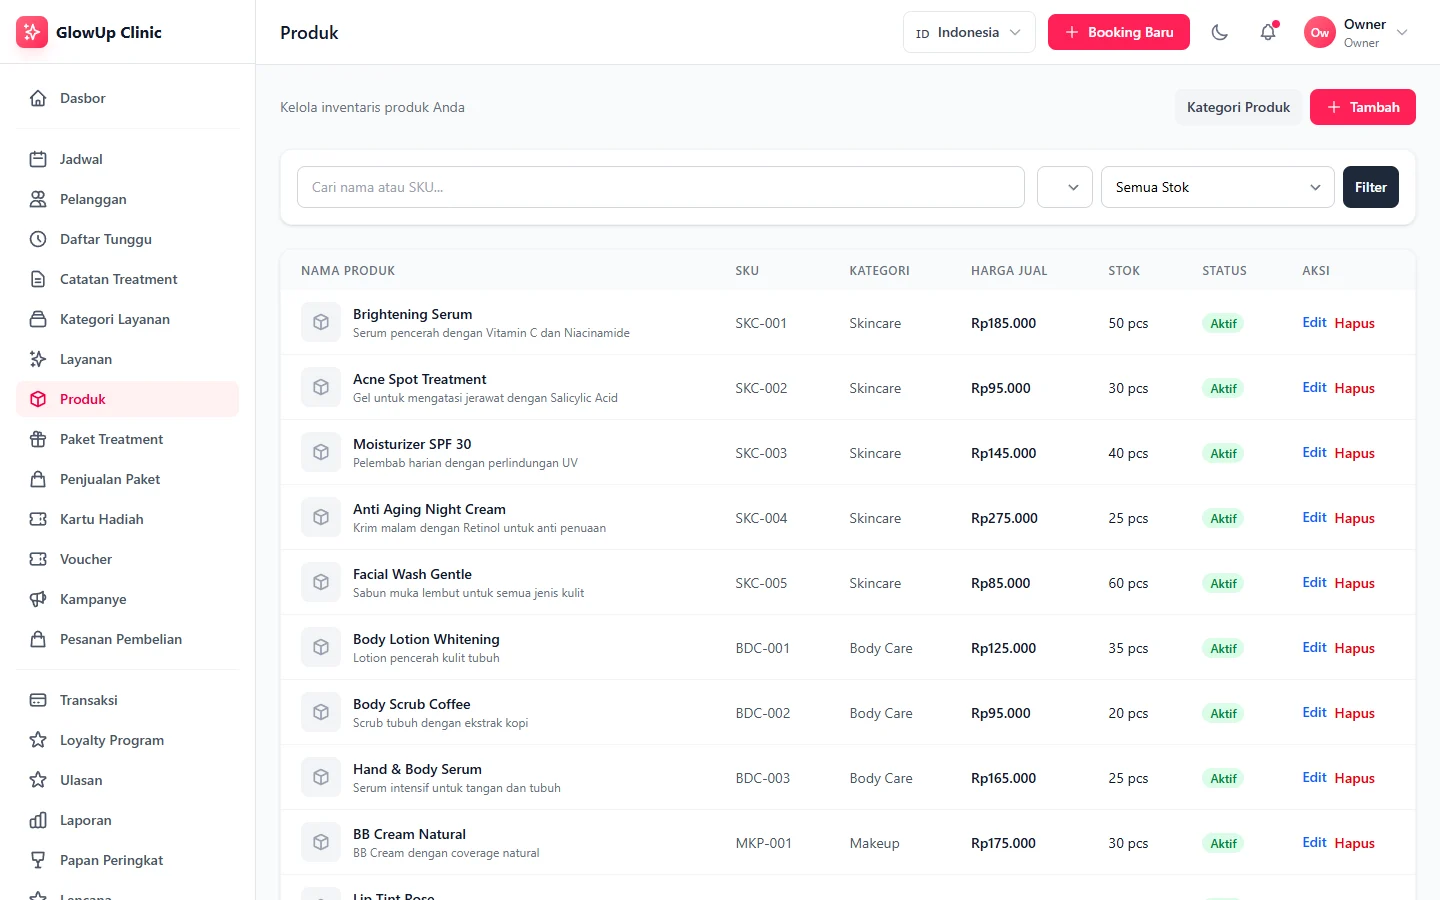Click the Layanan sparkle icon

pos(38,359)
